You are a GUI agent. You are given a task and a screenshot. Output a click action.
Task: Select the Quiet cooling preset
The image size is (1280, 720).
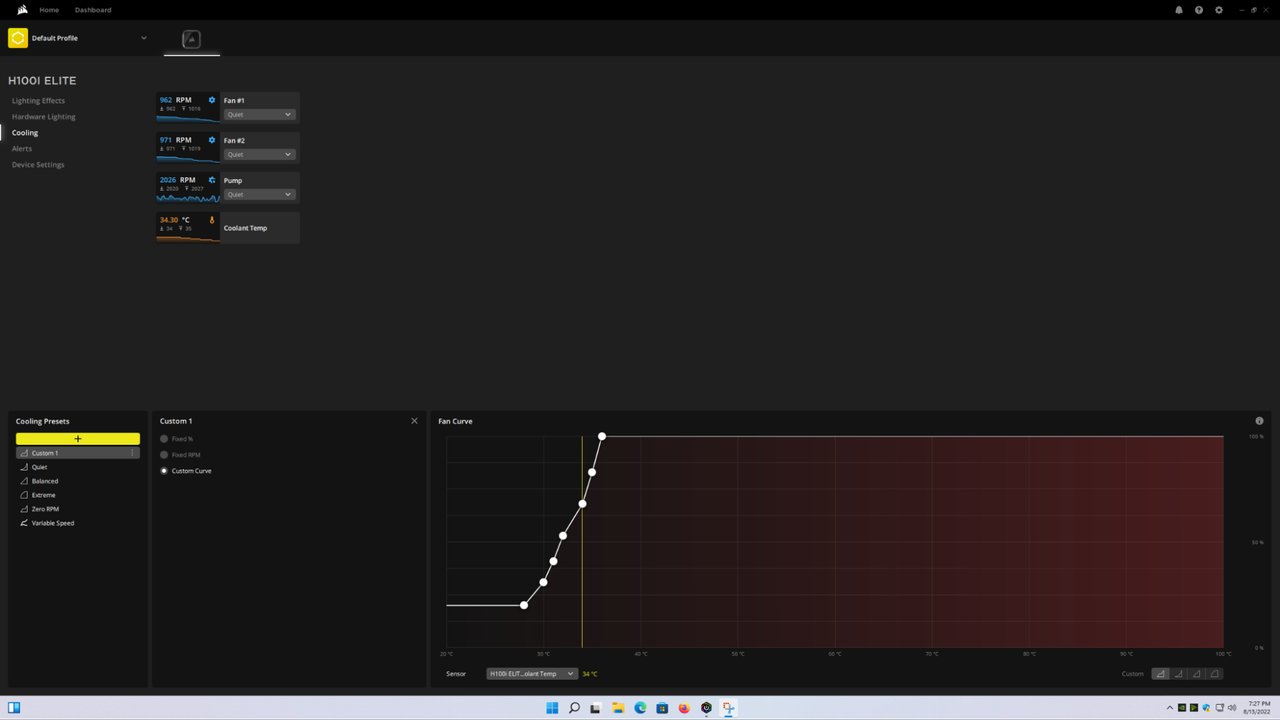coord(78,467)
